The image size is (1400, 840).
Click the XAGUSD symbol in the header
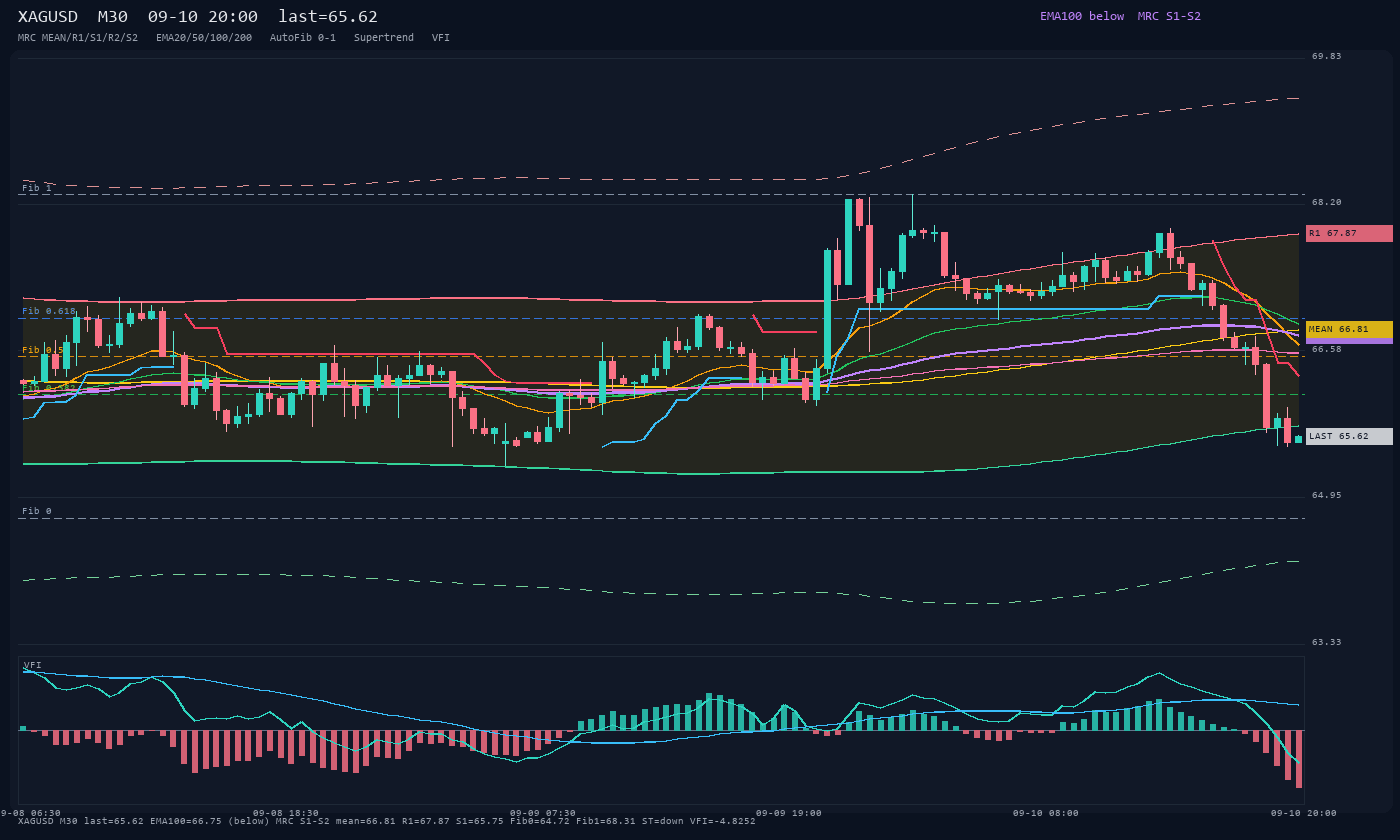(50, 17)
